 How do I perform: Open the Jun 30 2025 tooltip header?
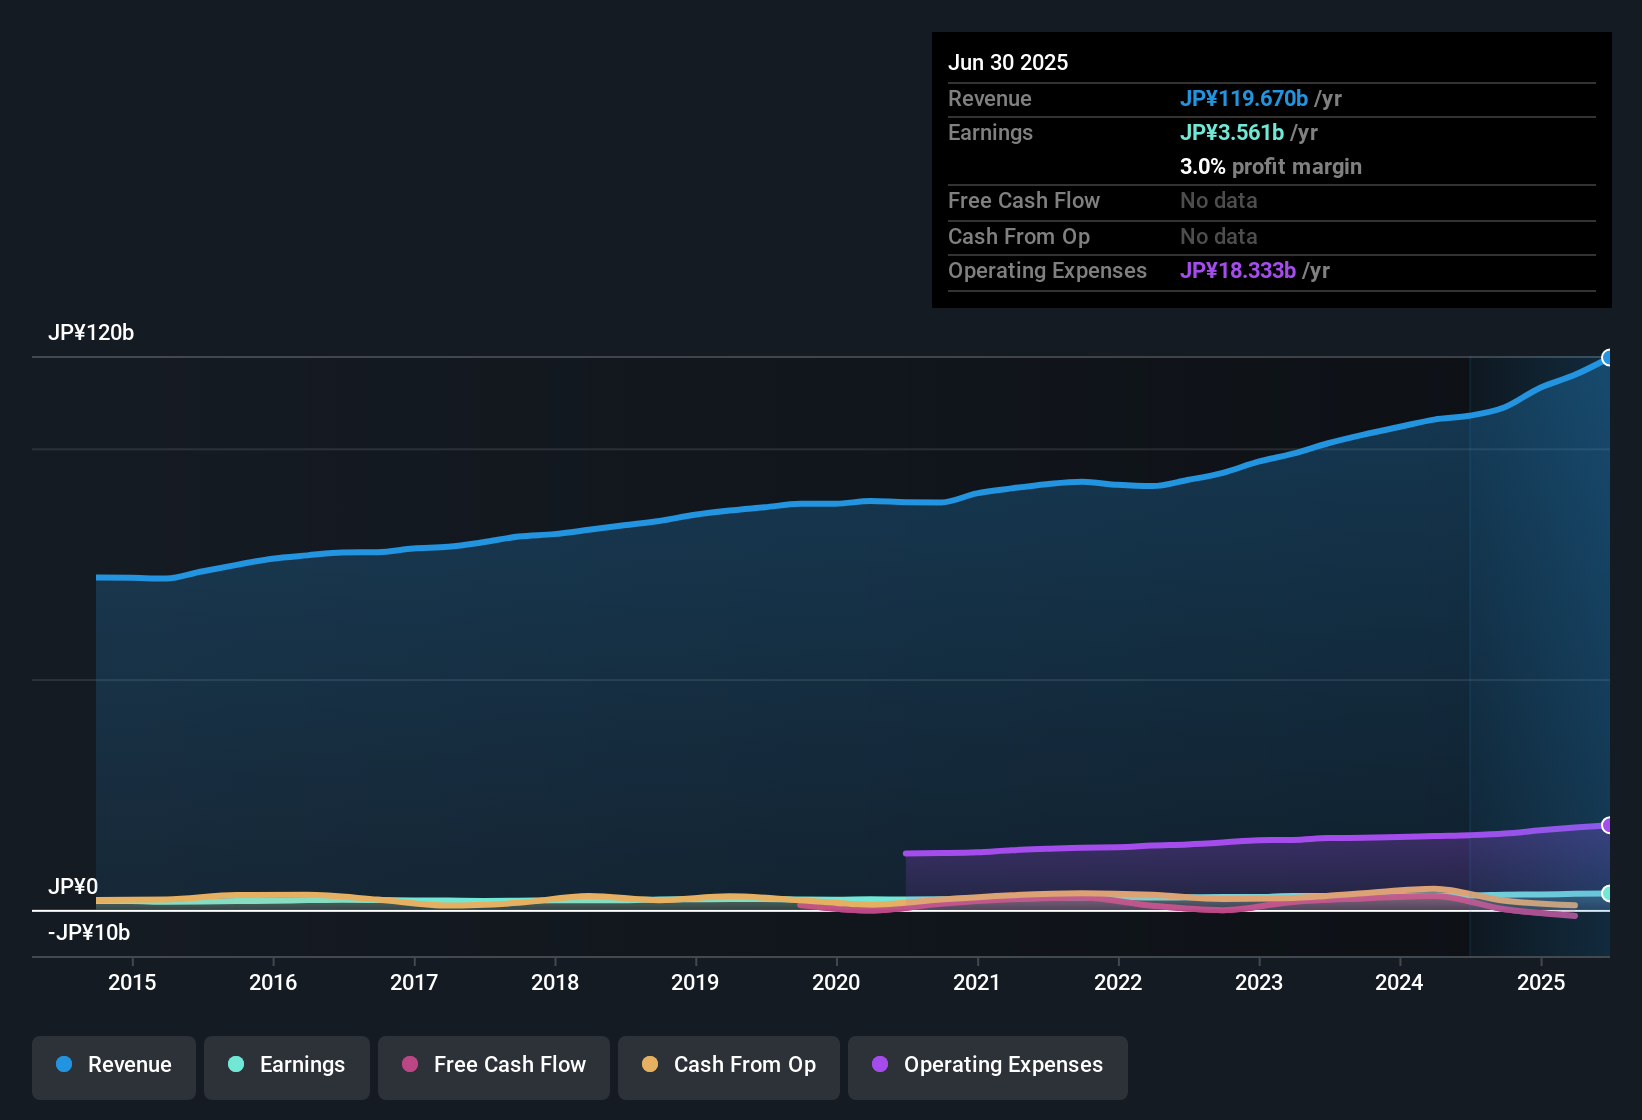pyautogui.click(x=1008, y=62)
